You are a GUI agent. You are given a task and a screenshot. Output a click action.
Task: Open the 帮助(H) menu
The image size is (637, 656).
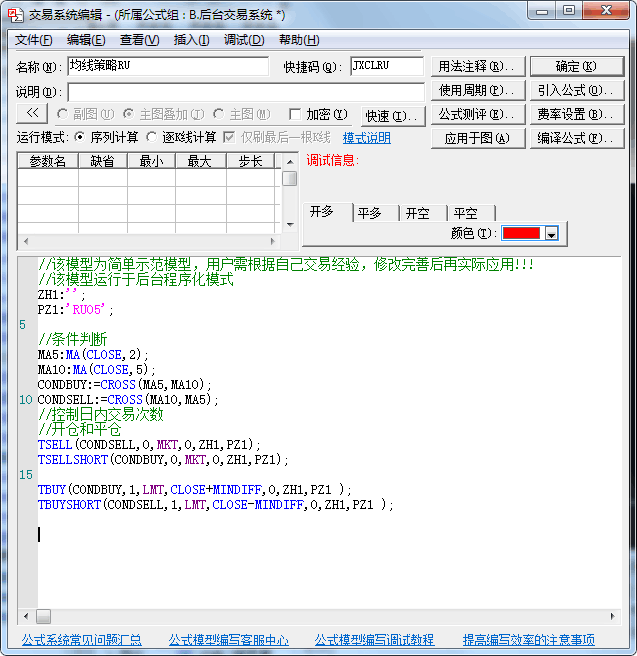[x=299, y=40]
